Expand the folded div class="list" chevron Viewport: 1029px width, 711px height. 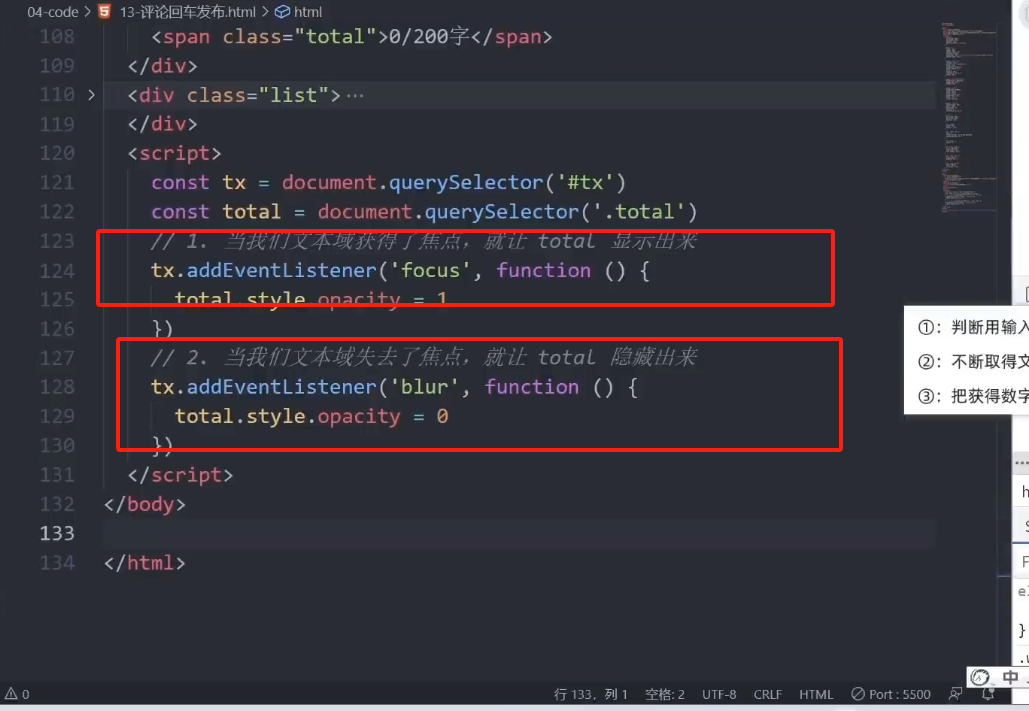[x=91, y=95]
